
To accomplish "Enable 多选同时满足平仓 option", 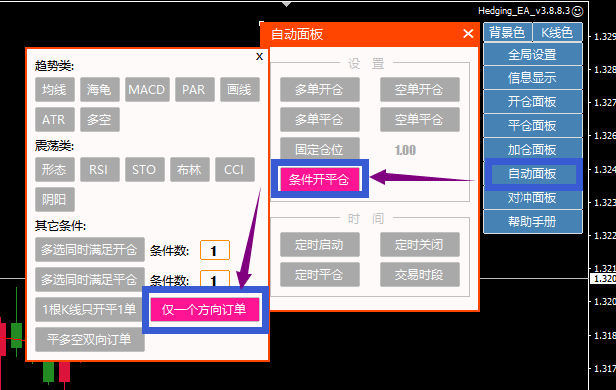I will coord(90,279).
